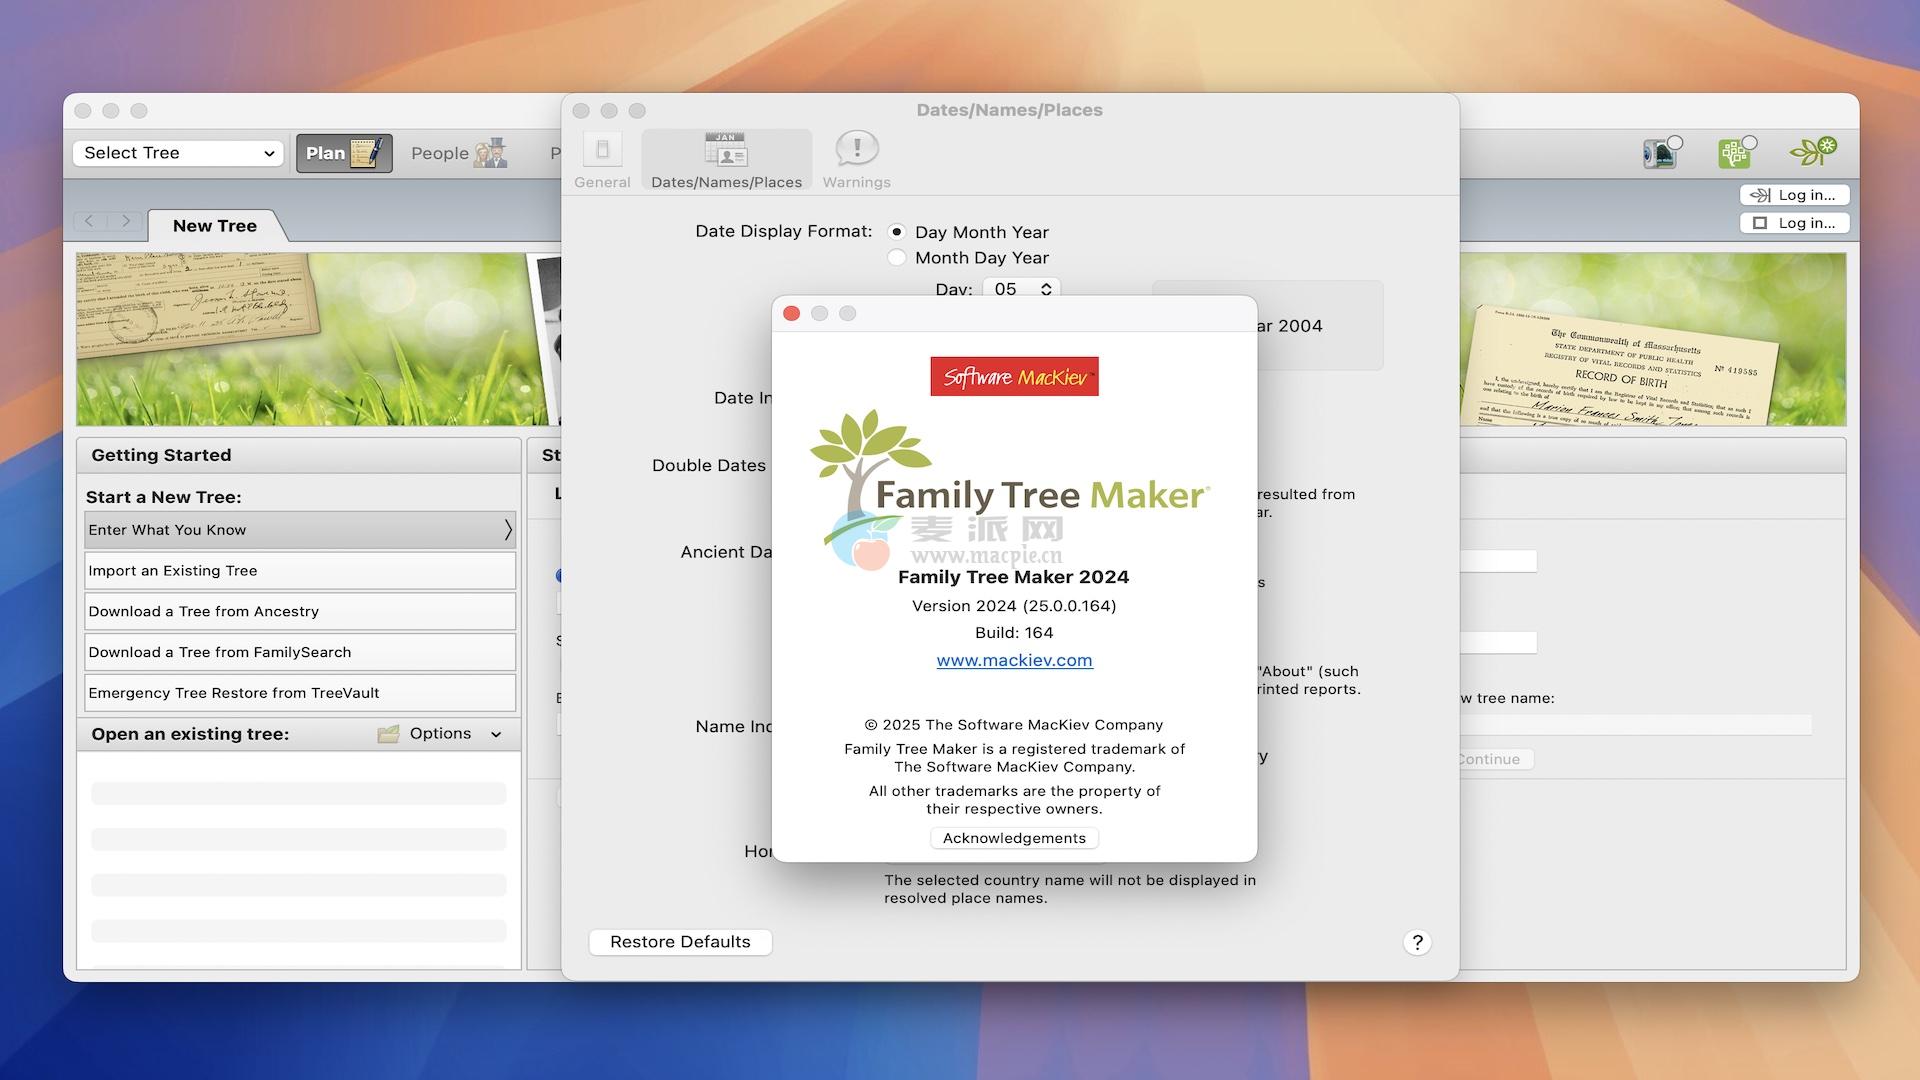Open the www.mackiev.com link
1920x1080 pixels.
[x=1014, y=660]
